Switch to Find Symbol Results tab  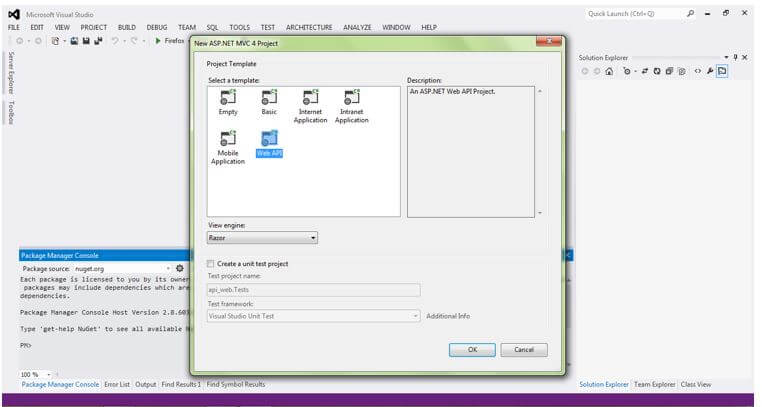(236, 384)
